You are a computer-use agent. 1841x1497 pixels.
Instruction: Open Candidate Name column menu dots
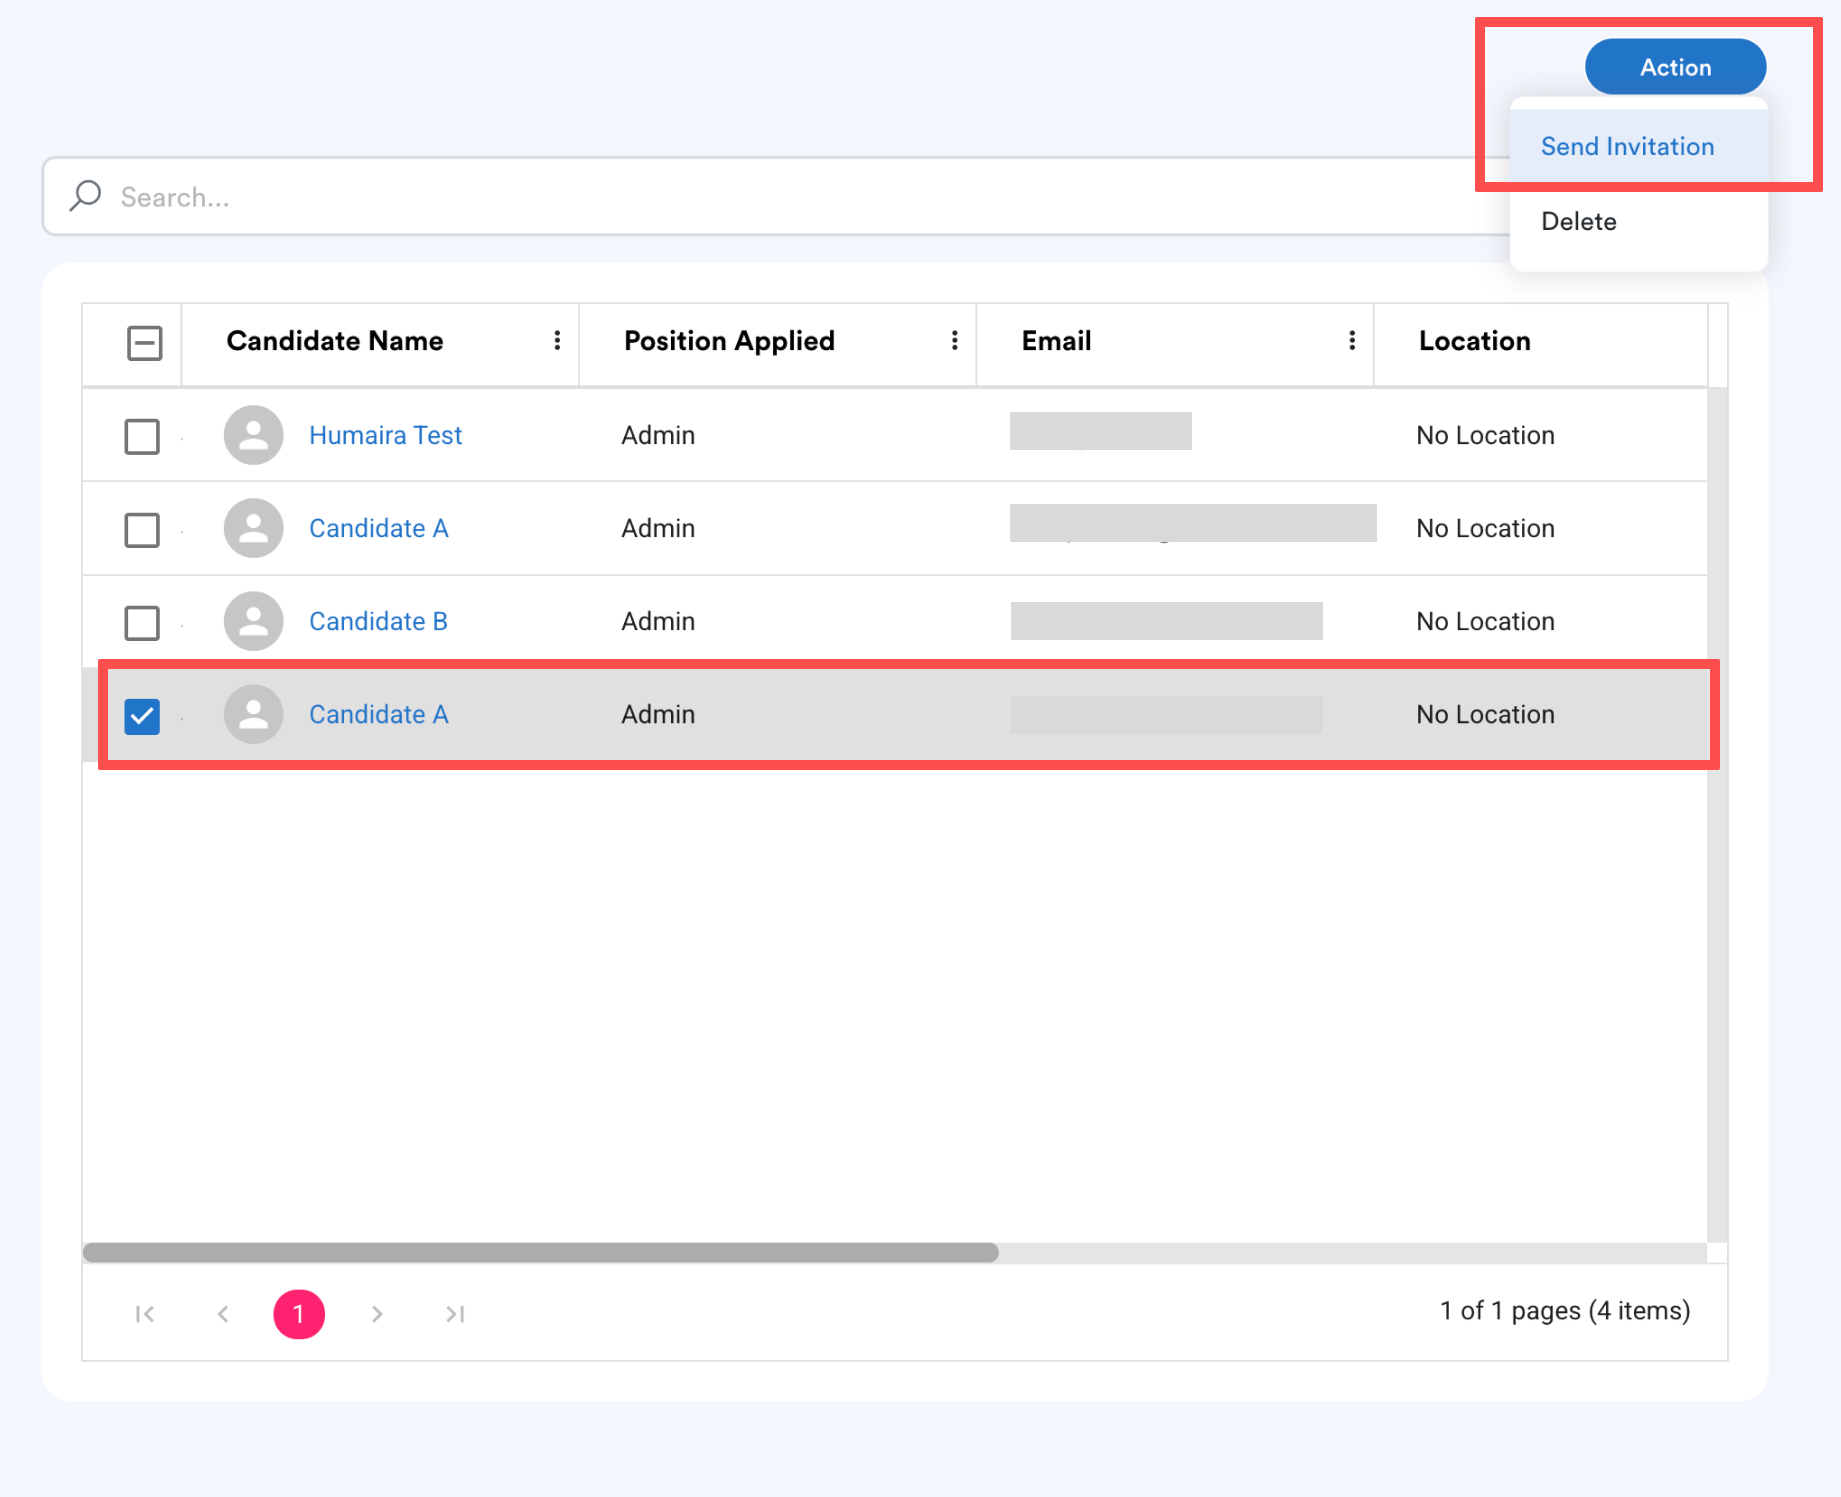(x=557, y=341)
